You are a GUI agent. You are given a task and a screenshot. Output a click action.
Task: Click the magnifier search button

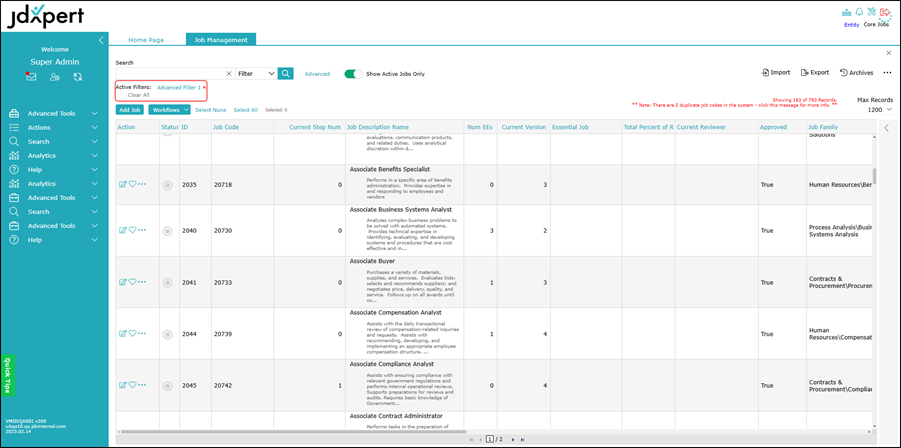click(x=286, y=74)
